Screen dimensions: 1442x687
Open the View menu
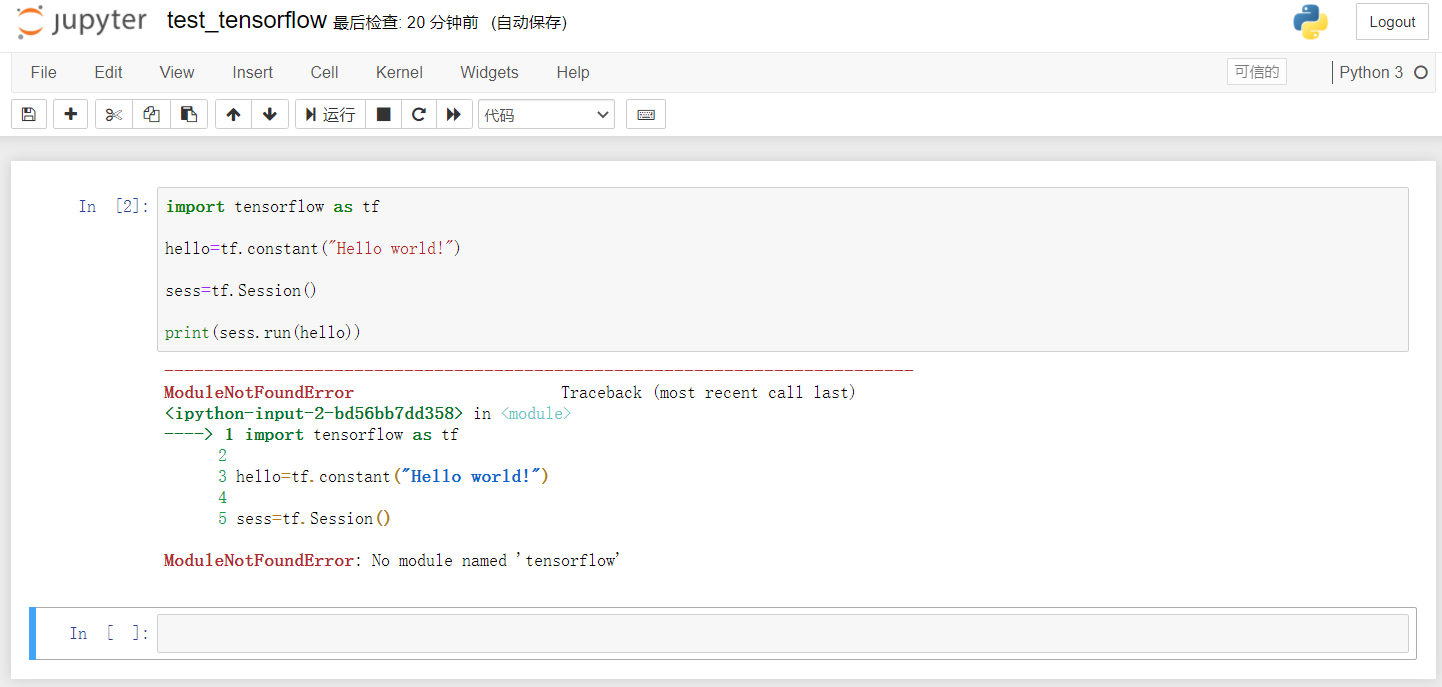pyautogui.click(x=177, y=72)
